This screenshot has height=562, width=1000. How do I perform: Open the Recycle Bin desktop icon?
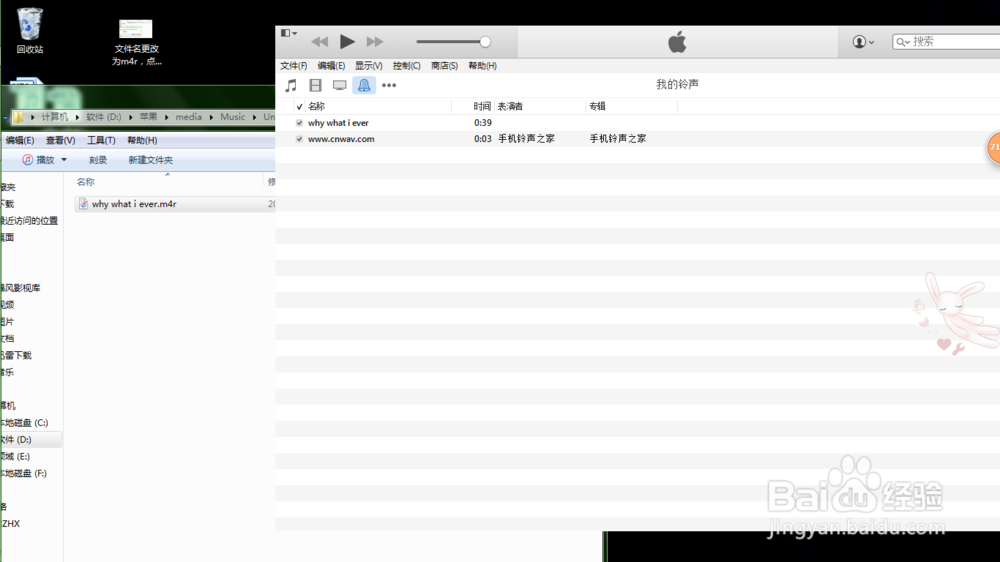29,31
